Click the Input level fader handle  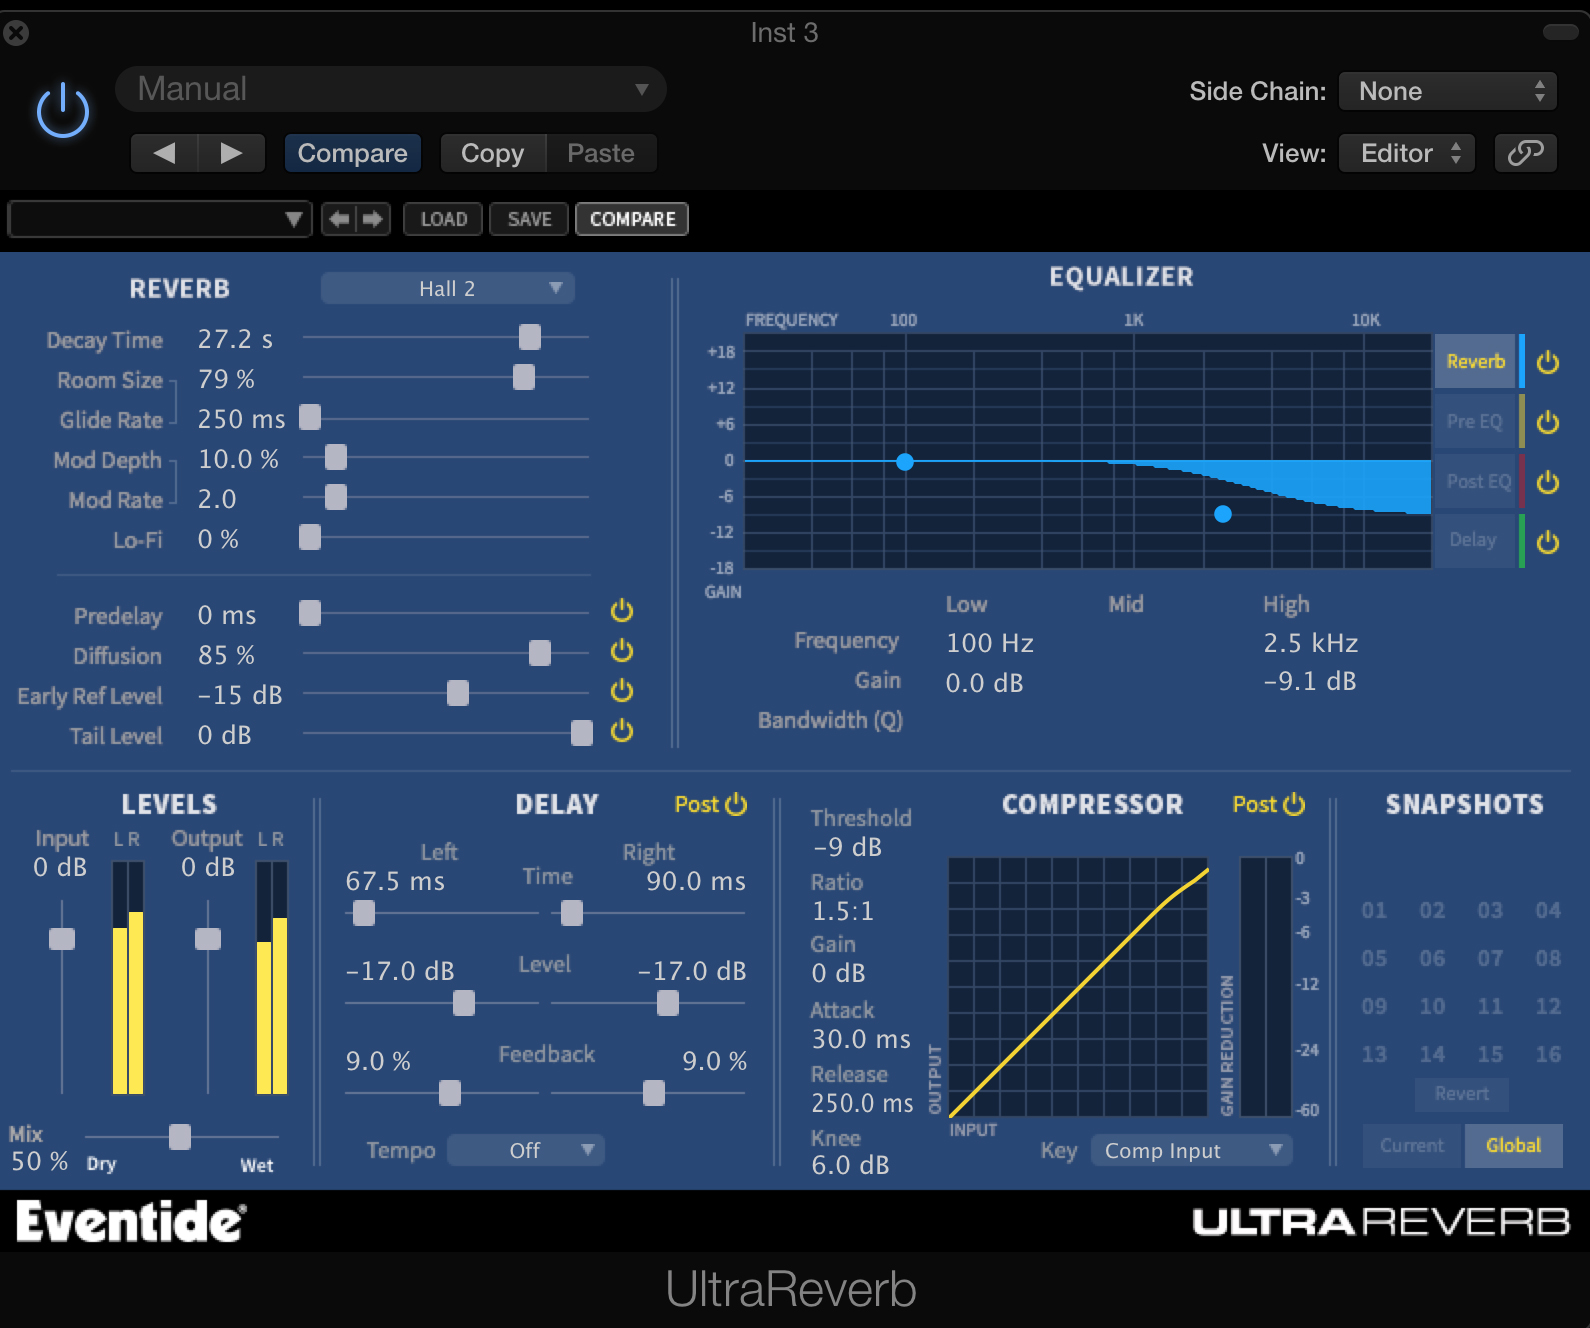coord(62,939)
